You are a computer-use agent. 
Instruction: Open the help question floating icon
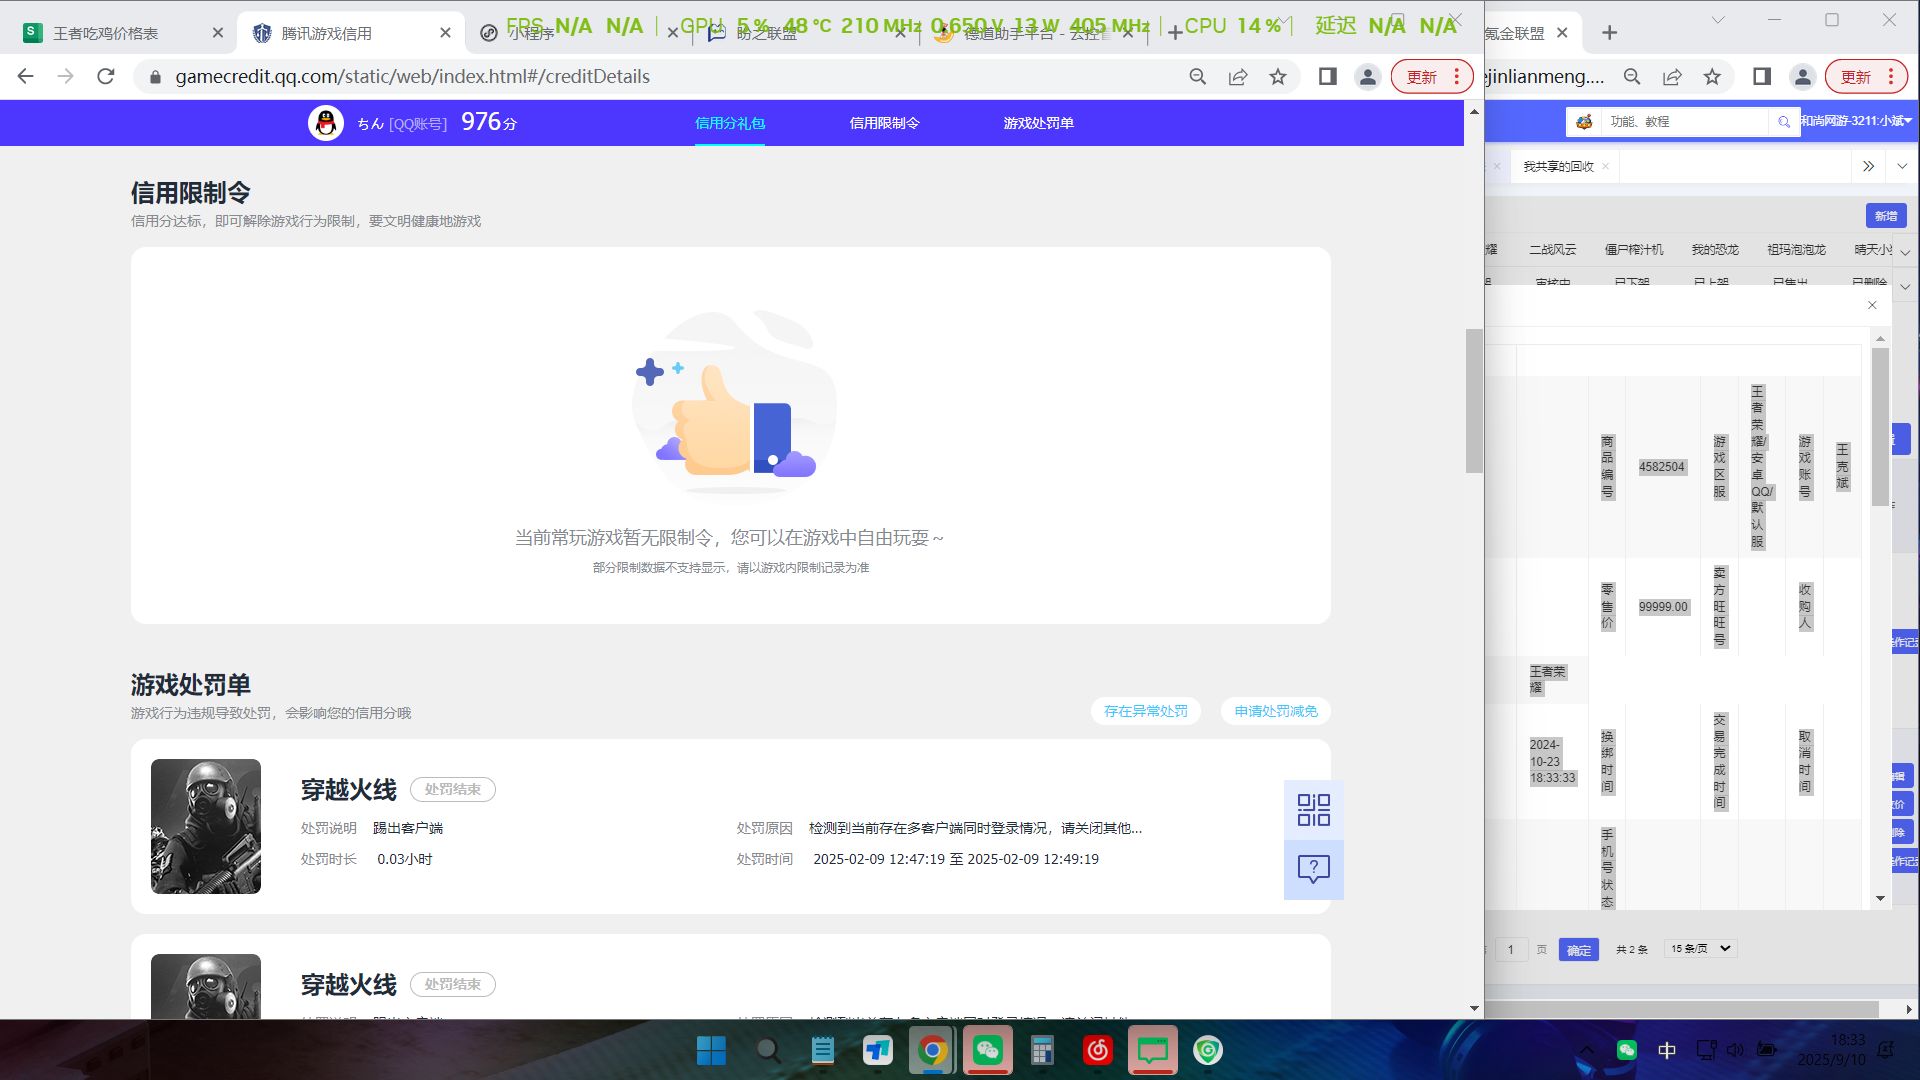click(x=1314, y=869)
